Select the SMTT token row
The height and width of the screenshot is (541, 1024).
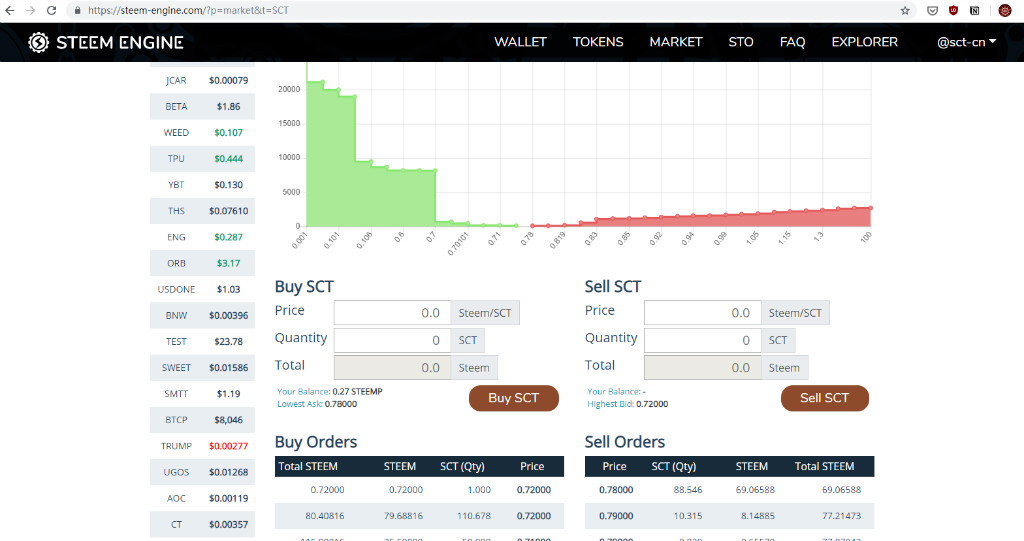202,394
